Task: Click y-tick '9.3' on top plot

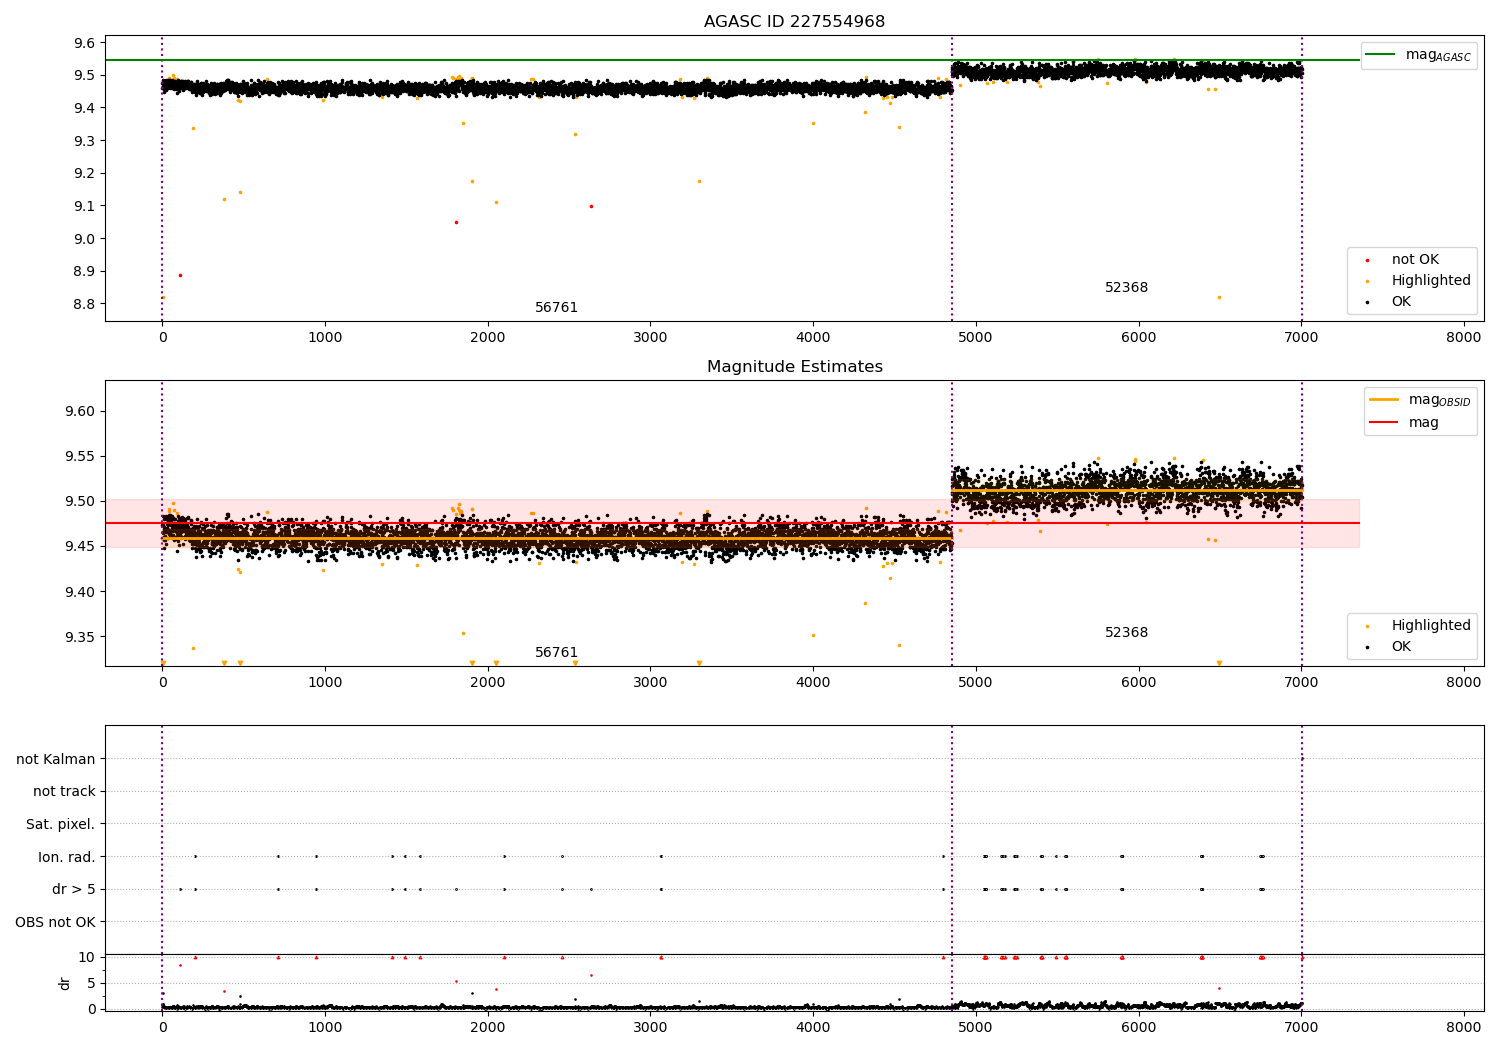Action: click(x=85, y=141)
